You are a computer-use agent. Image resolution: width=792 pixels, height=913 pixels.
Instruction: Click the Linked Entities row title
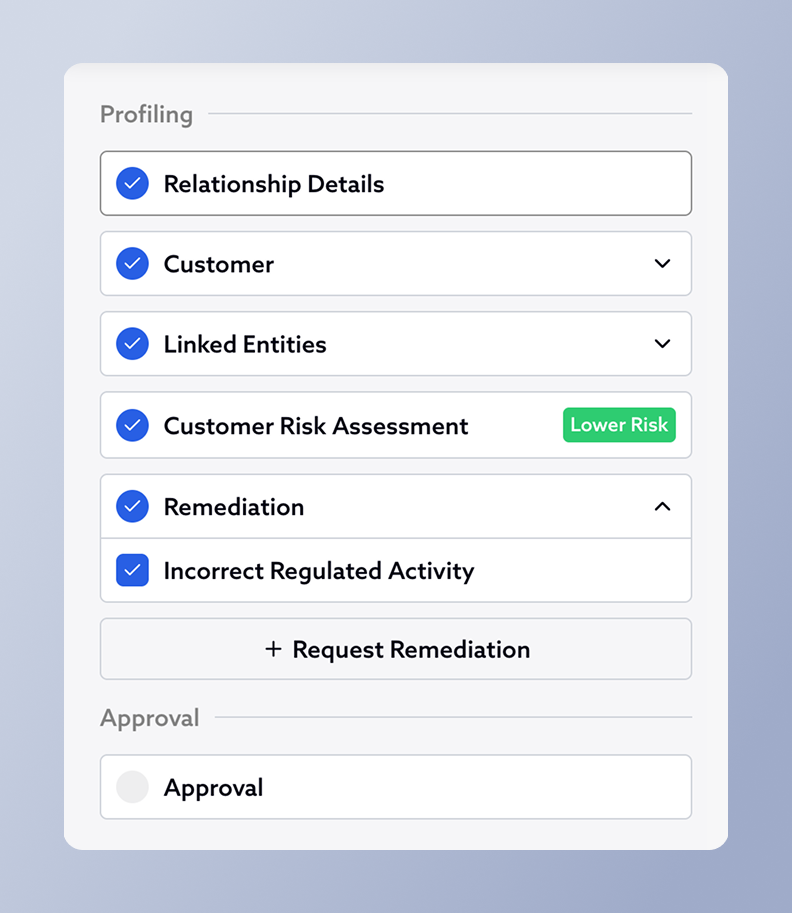coord(245,345)
